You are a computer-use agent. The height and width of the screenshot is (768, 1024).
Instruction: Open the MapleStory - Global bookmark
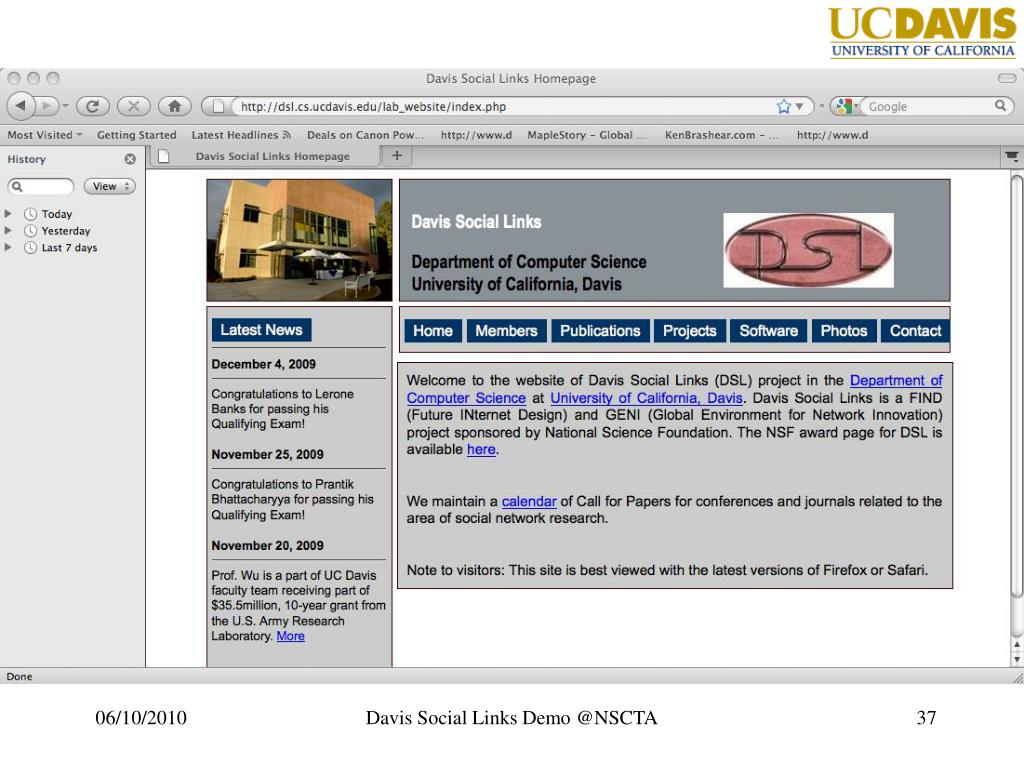point(586,135)
